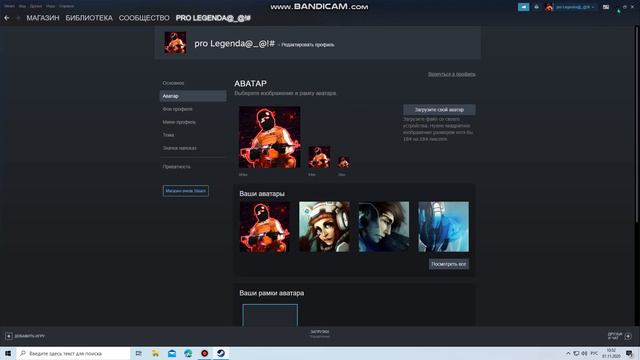Image resolution: width=640 pixels, height=360 pixels.
Task: Click the page vertical scrollbar on the right
Action: tap(637, 124)
